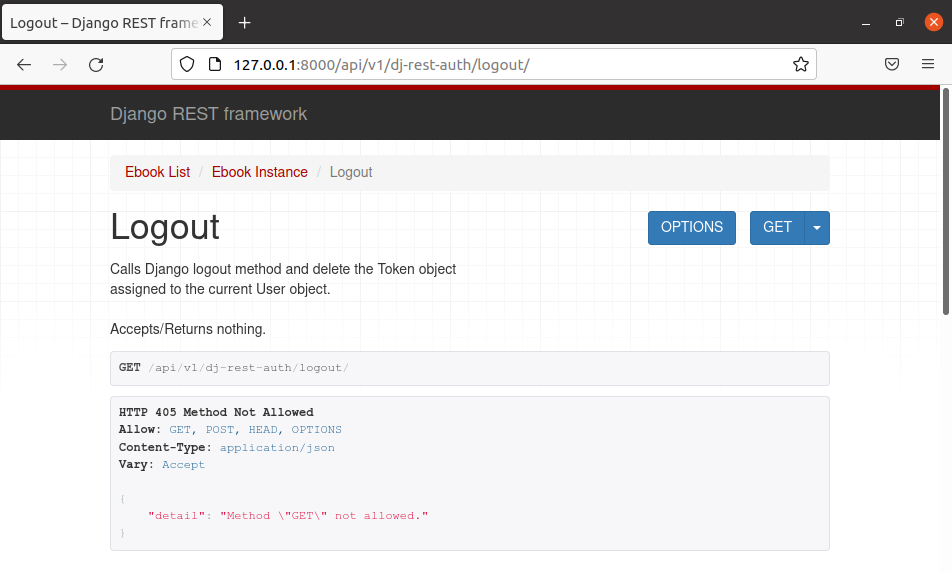The image size is (952, 573).
Task: Click the "detail" JSON response line
Action: pyautogui.click(x=288, y=516)
